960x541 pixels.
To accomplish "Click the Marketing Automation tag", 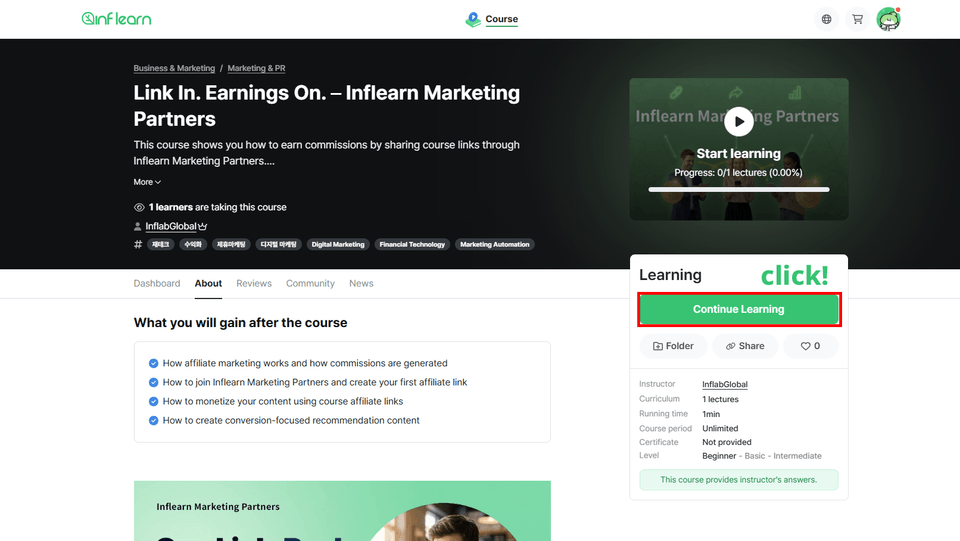I will pos(495,244).
